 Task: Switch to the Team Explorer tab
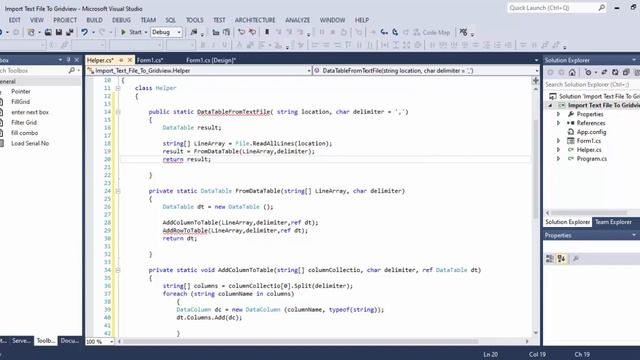coord(613,222)
